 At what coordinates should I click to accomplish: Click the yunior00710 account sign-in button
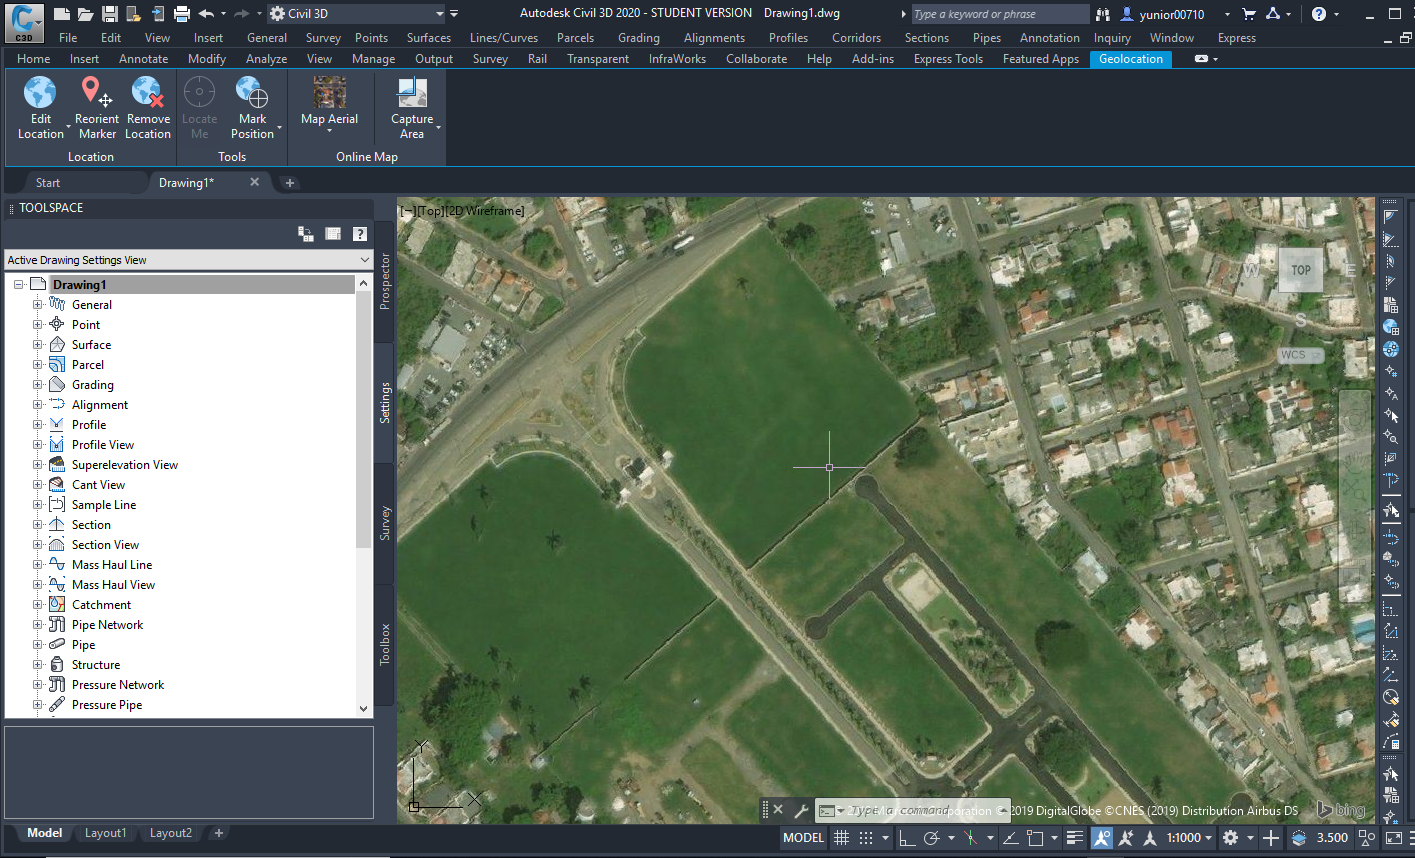pyautogui.click(x=1163, y=14)
